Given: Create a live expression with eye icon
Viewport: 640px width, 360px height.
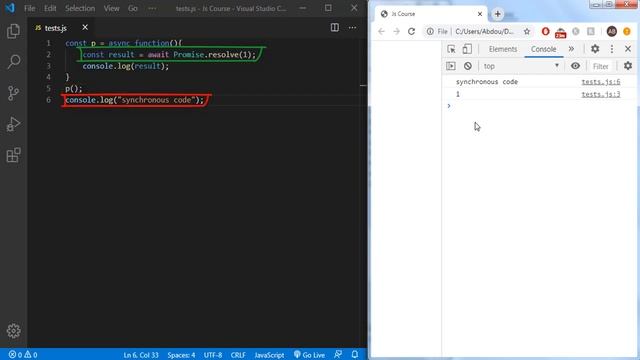Looking at the screenshot, I should [575, 66].
